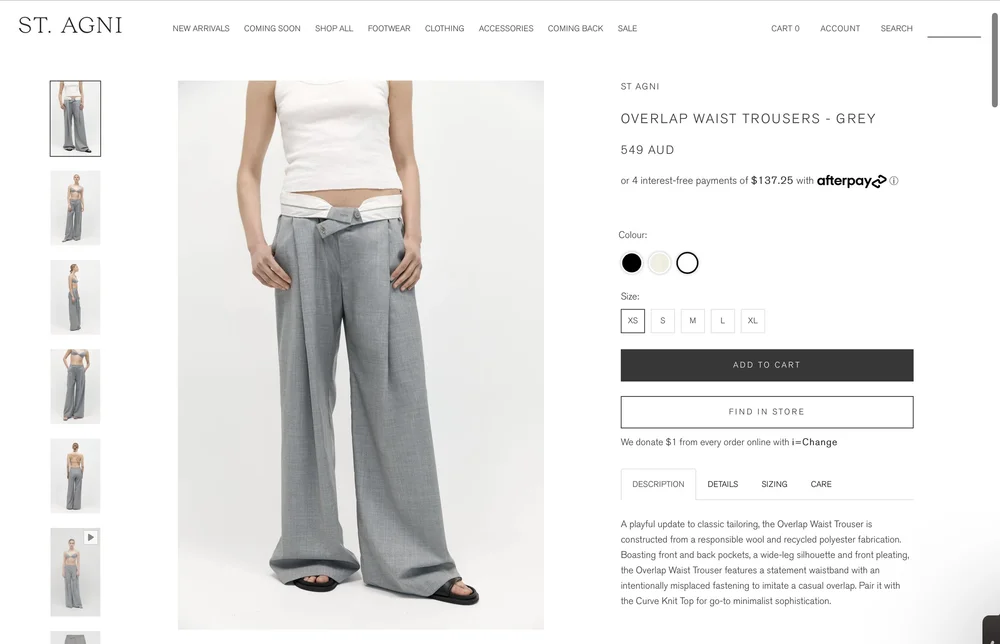The width and height of the screenshot is (1000, 644).
Task: Play the product video thumbnail
Action: [x=75, y=572]
